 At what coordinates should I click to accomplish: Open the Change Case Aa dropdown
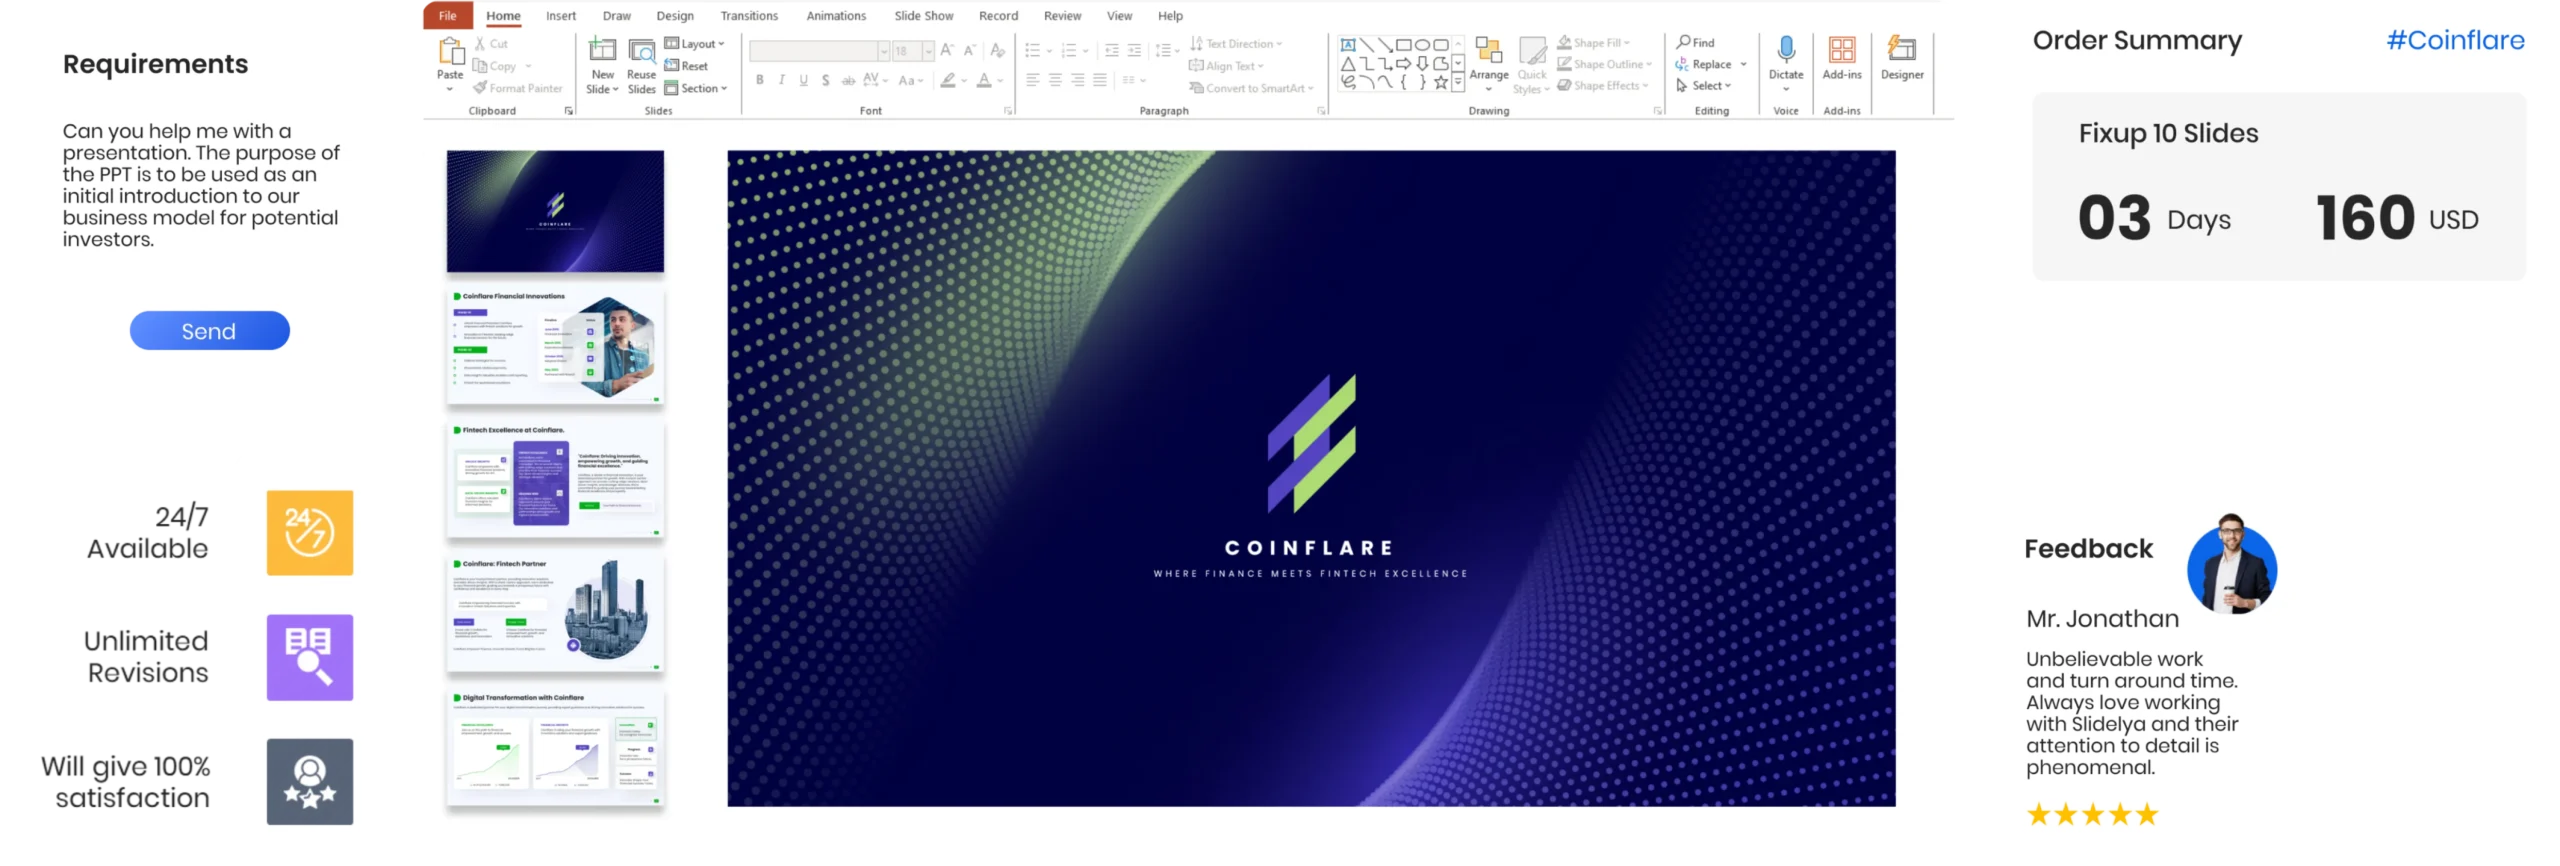911,80
